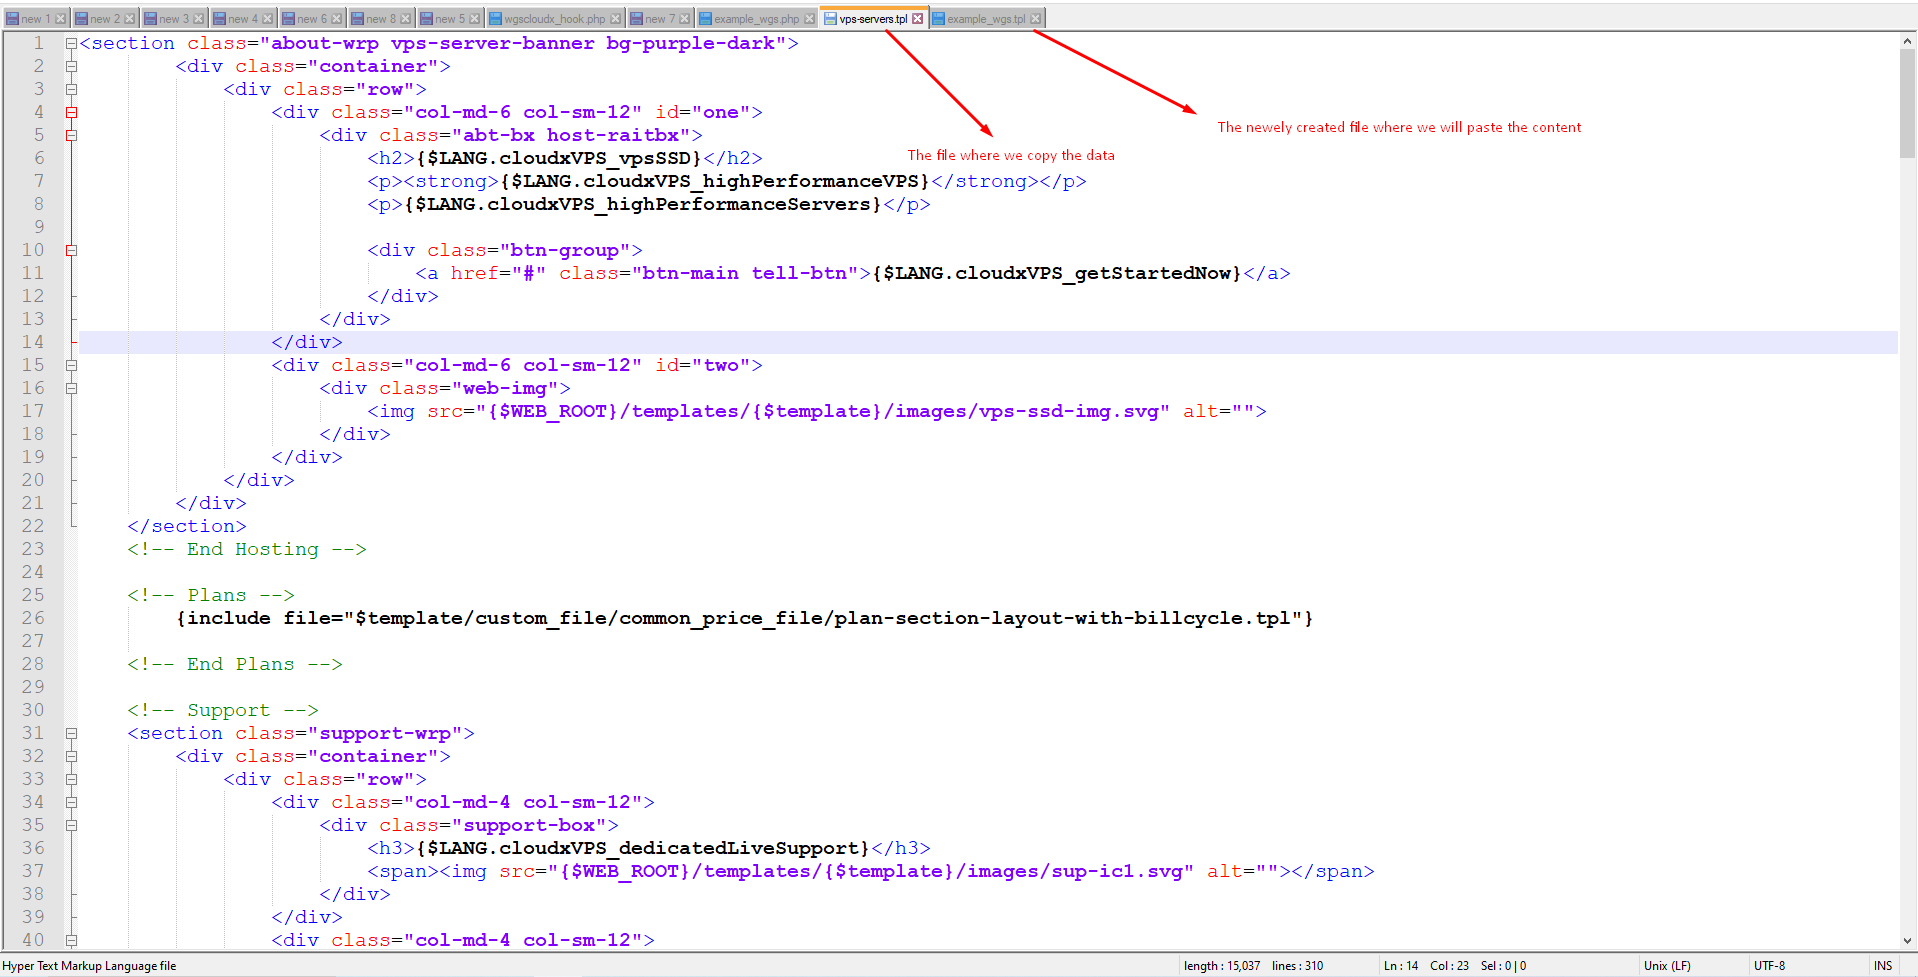Close the wgscloudx_hook.php tab

coord(616,19)
